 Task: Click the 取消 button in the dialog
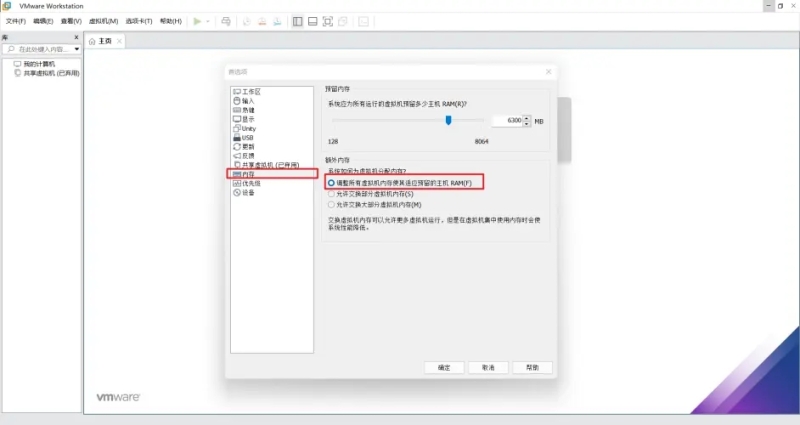point(488,367)
